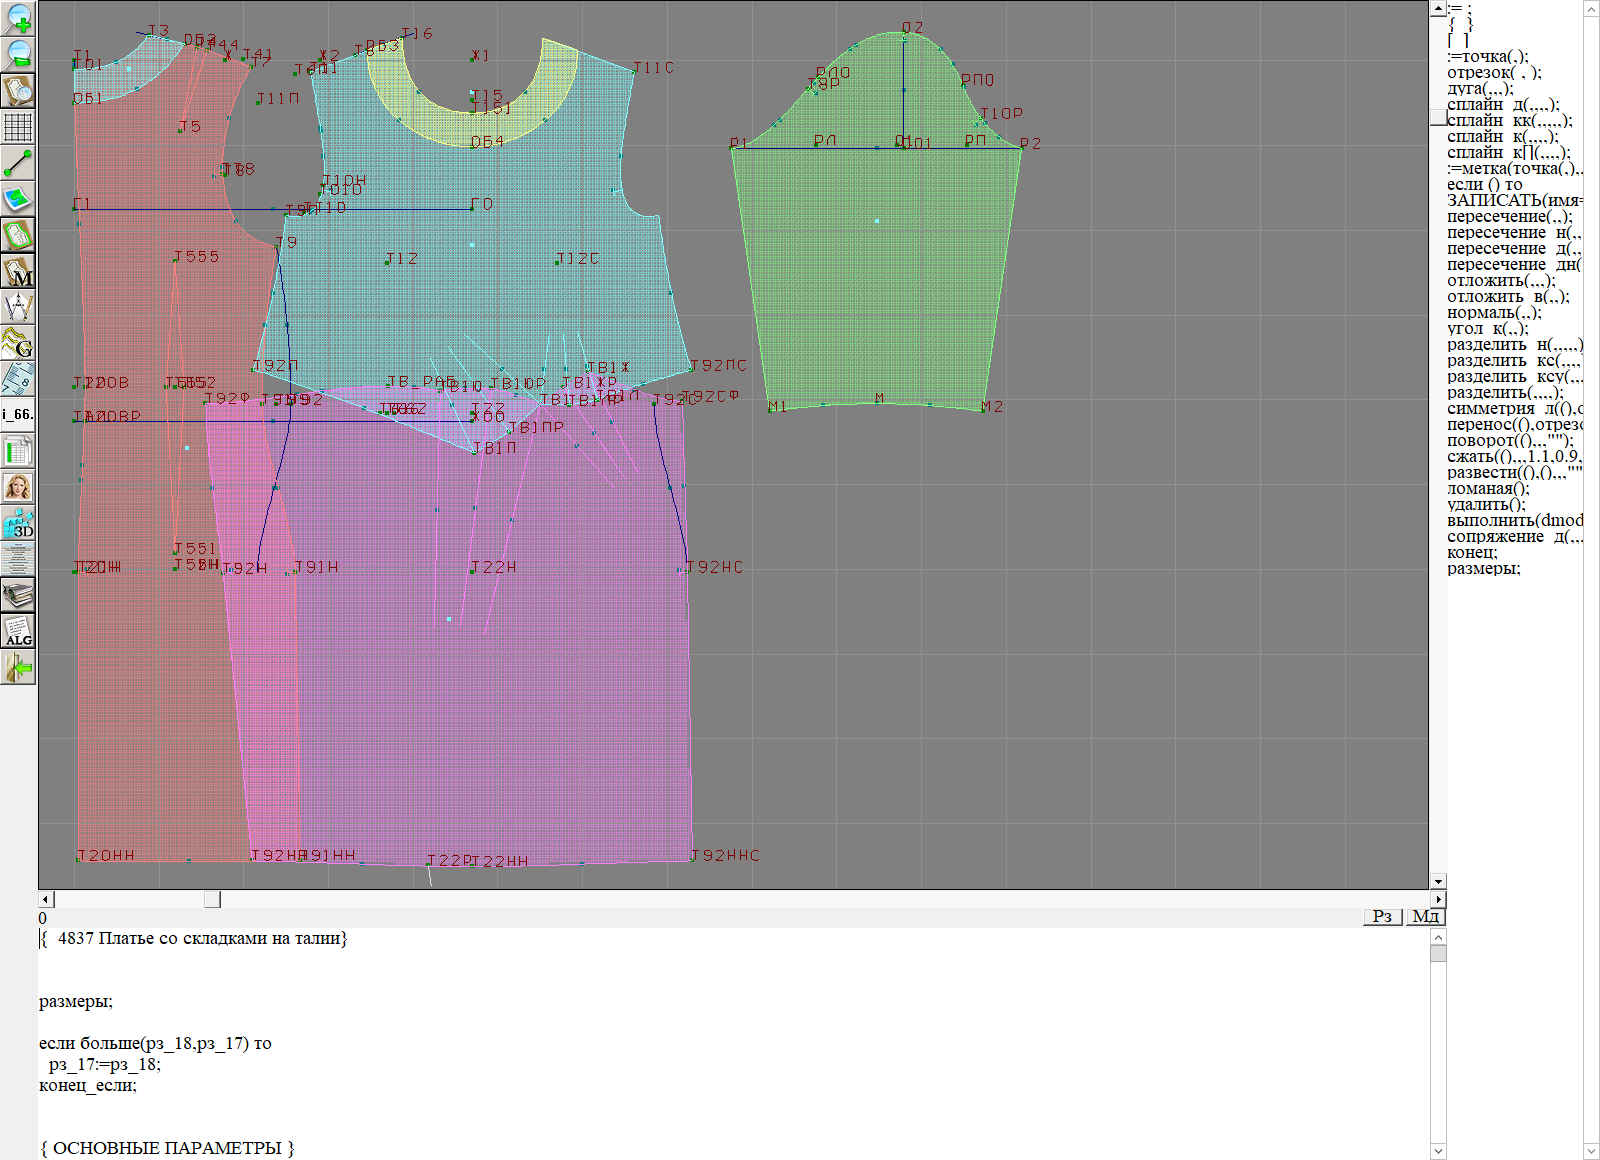Click the stacked books library icon
The width and height of the screenshot is (1600, 1160).
(18, 595)
